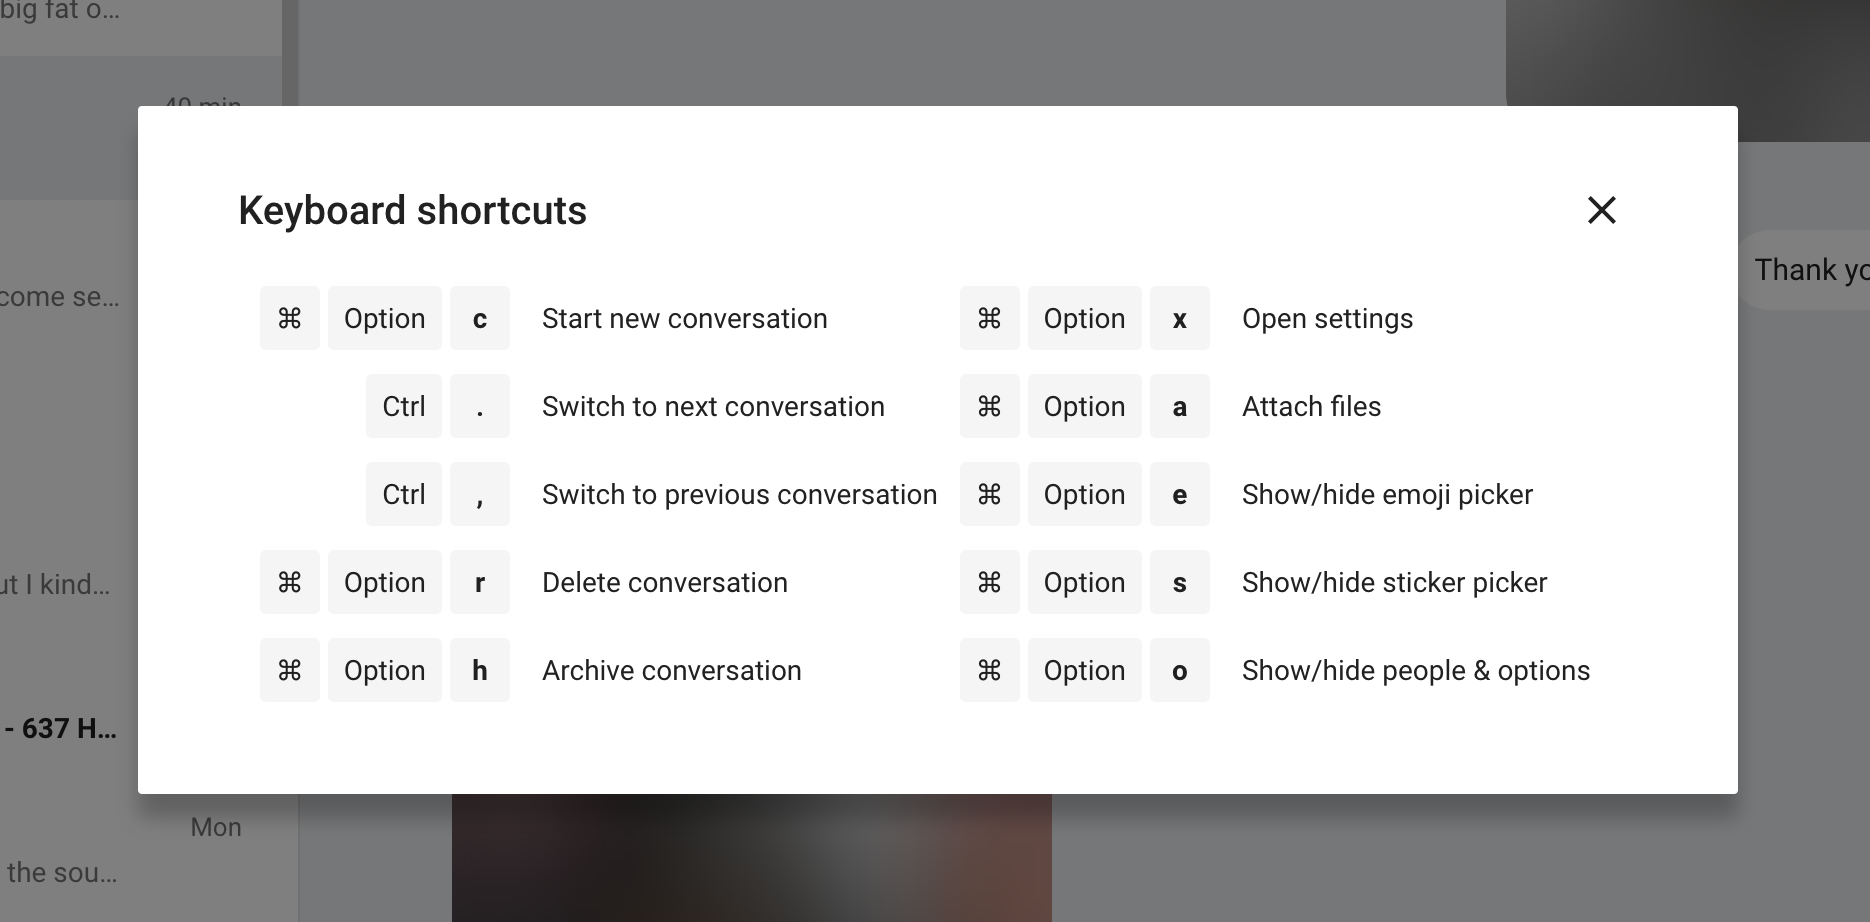
Task: Click the Command key icon beside Attach files
Action: click(989, 406)
